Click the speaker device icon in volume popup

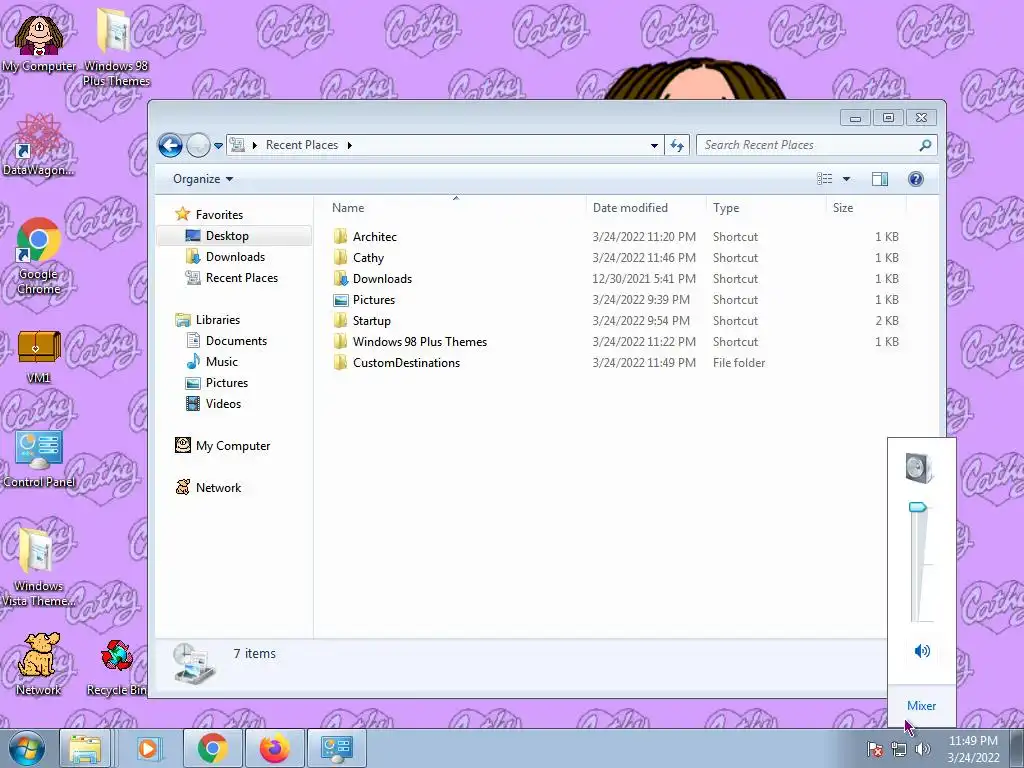point(920,468)
